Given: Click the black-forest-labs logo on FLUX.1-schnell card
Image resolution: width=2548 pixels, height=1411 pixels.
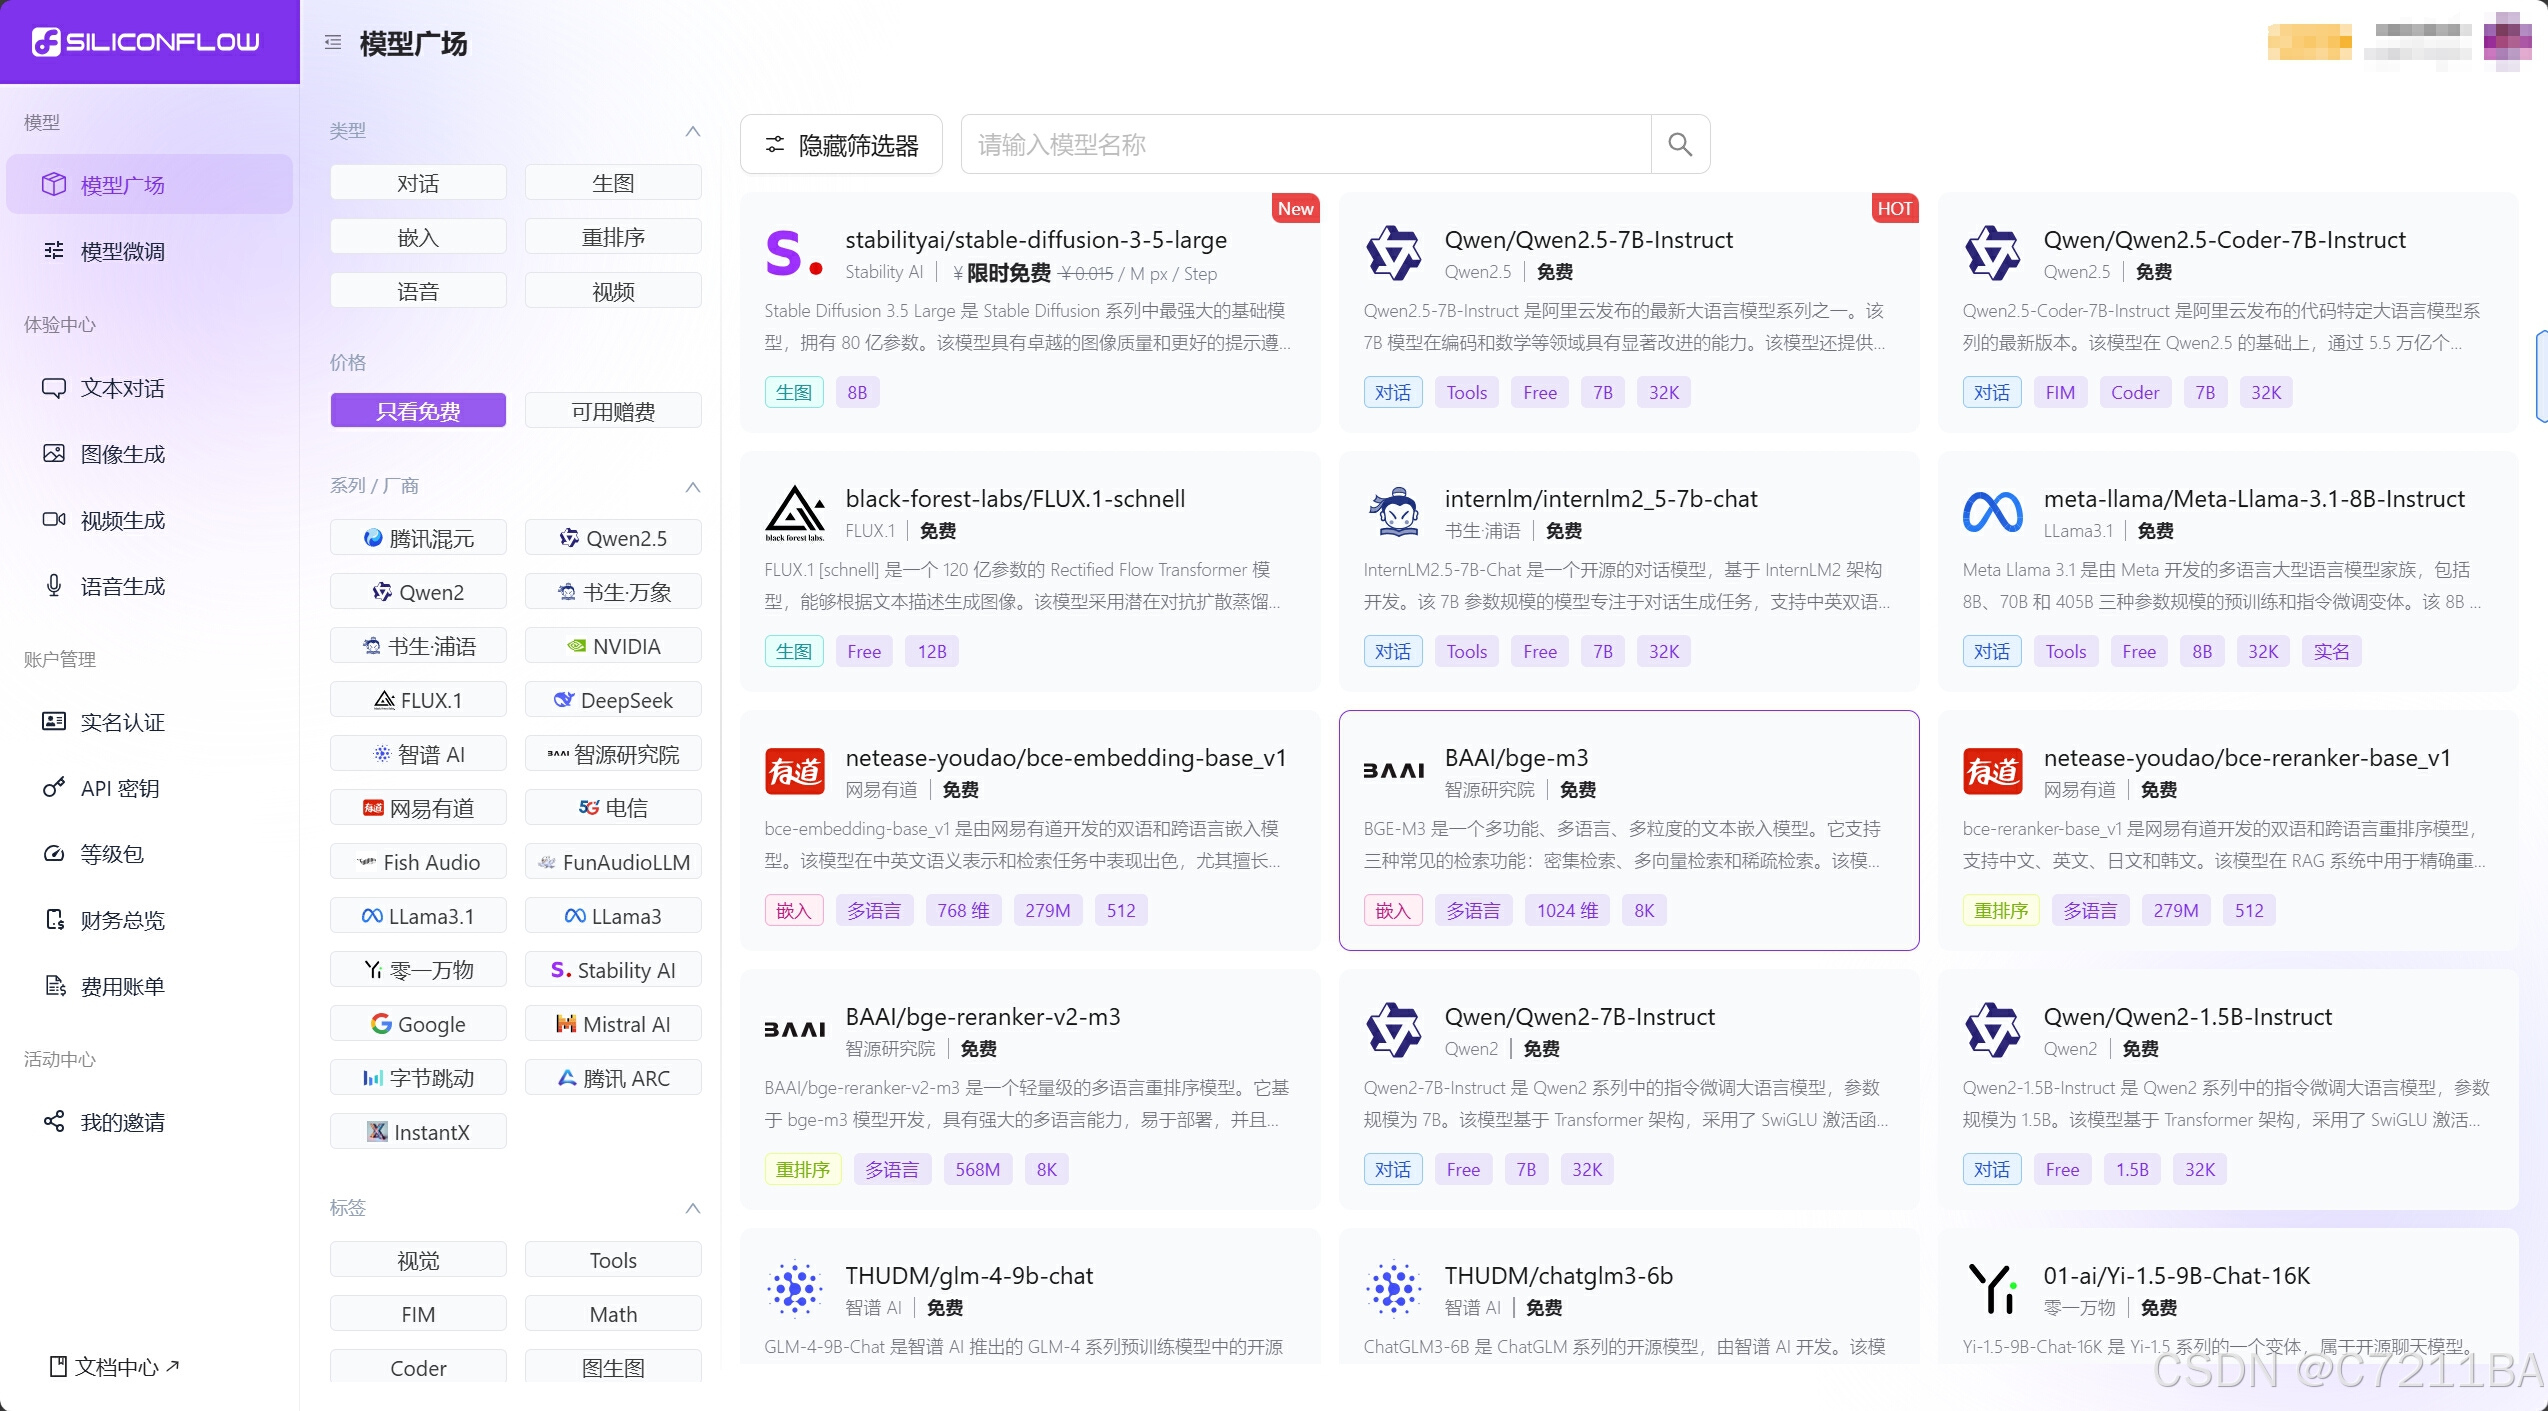Looking at the screenshot, I should pos(795,513).
